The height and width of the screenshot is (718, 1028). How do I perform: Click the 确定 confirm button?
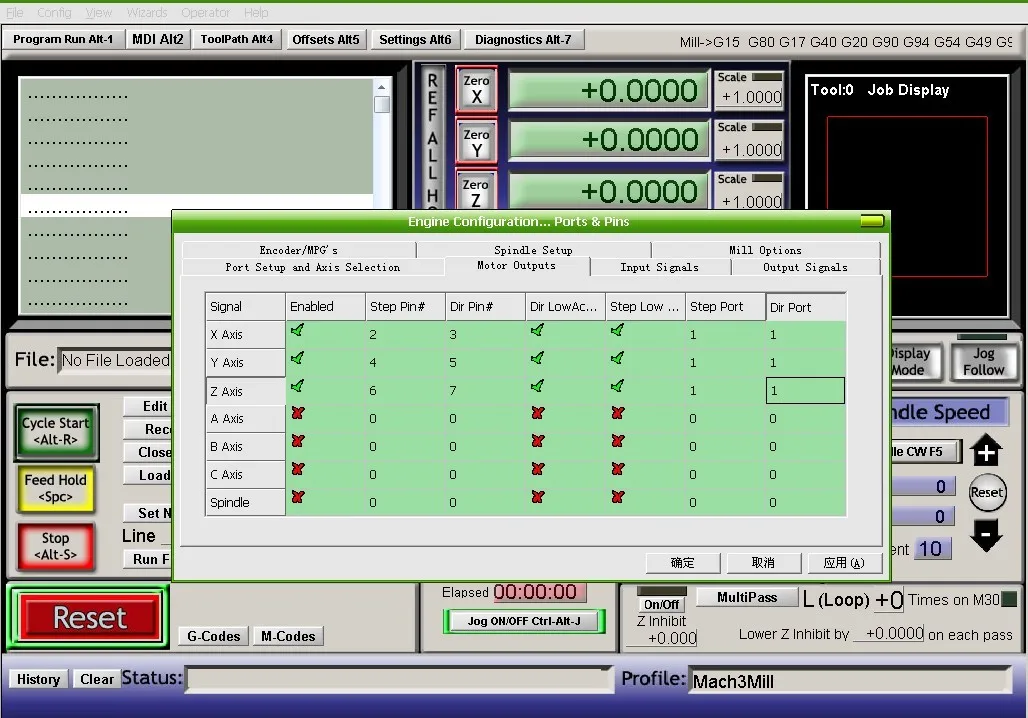tap(683, 563)
